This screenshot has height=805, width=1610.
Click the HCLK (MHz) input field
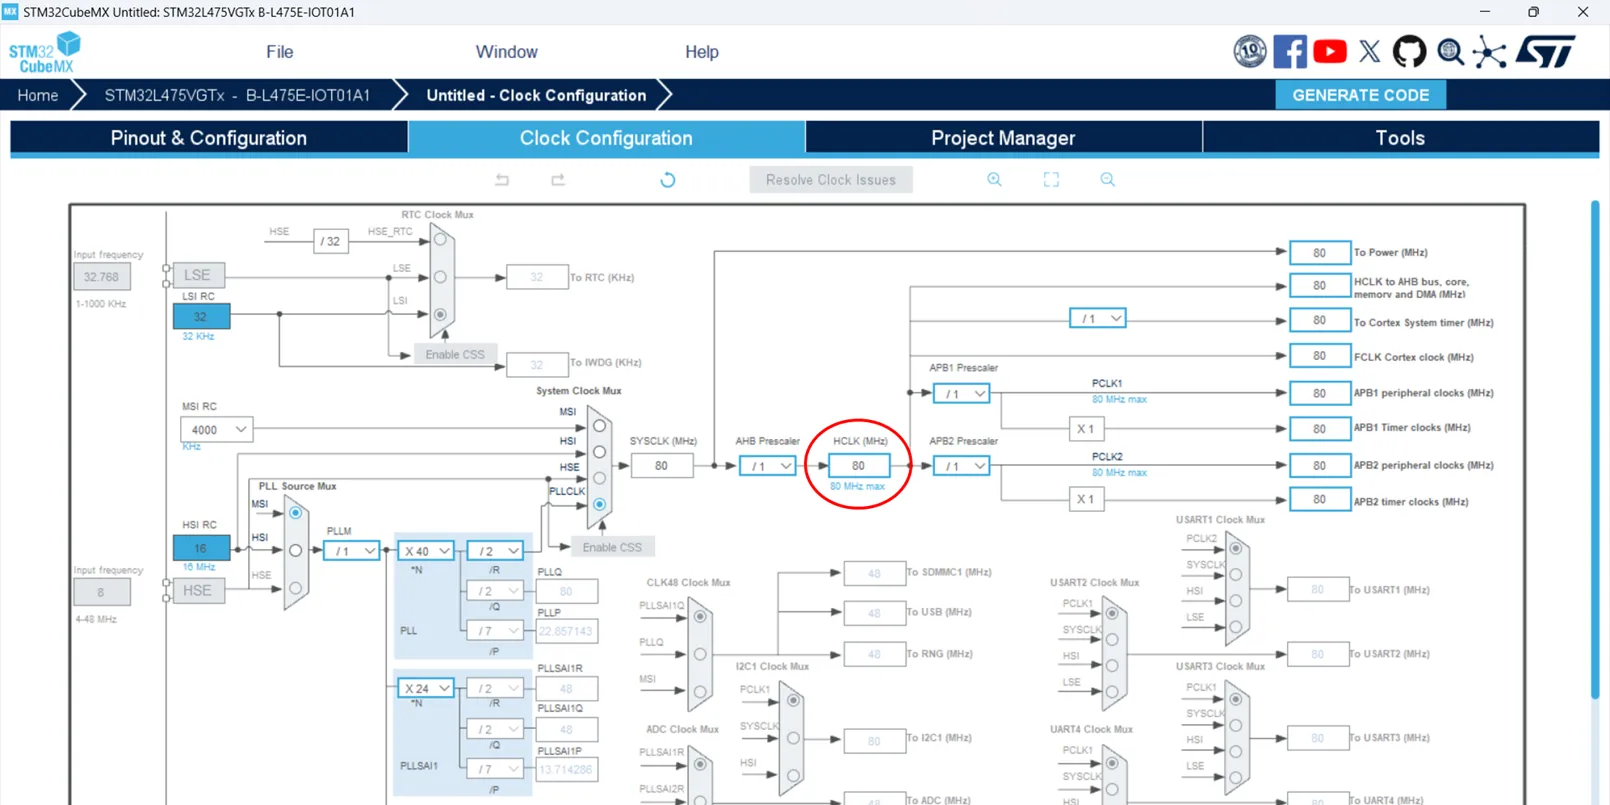pos(858,466)
